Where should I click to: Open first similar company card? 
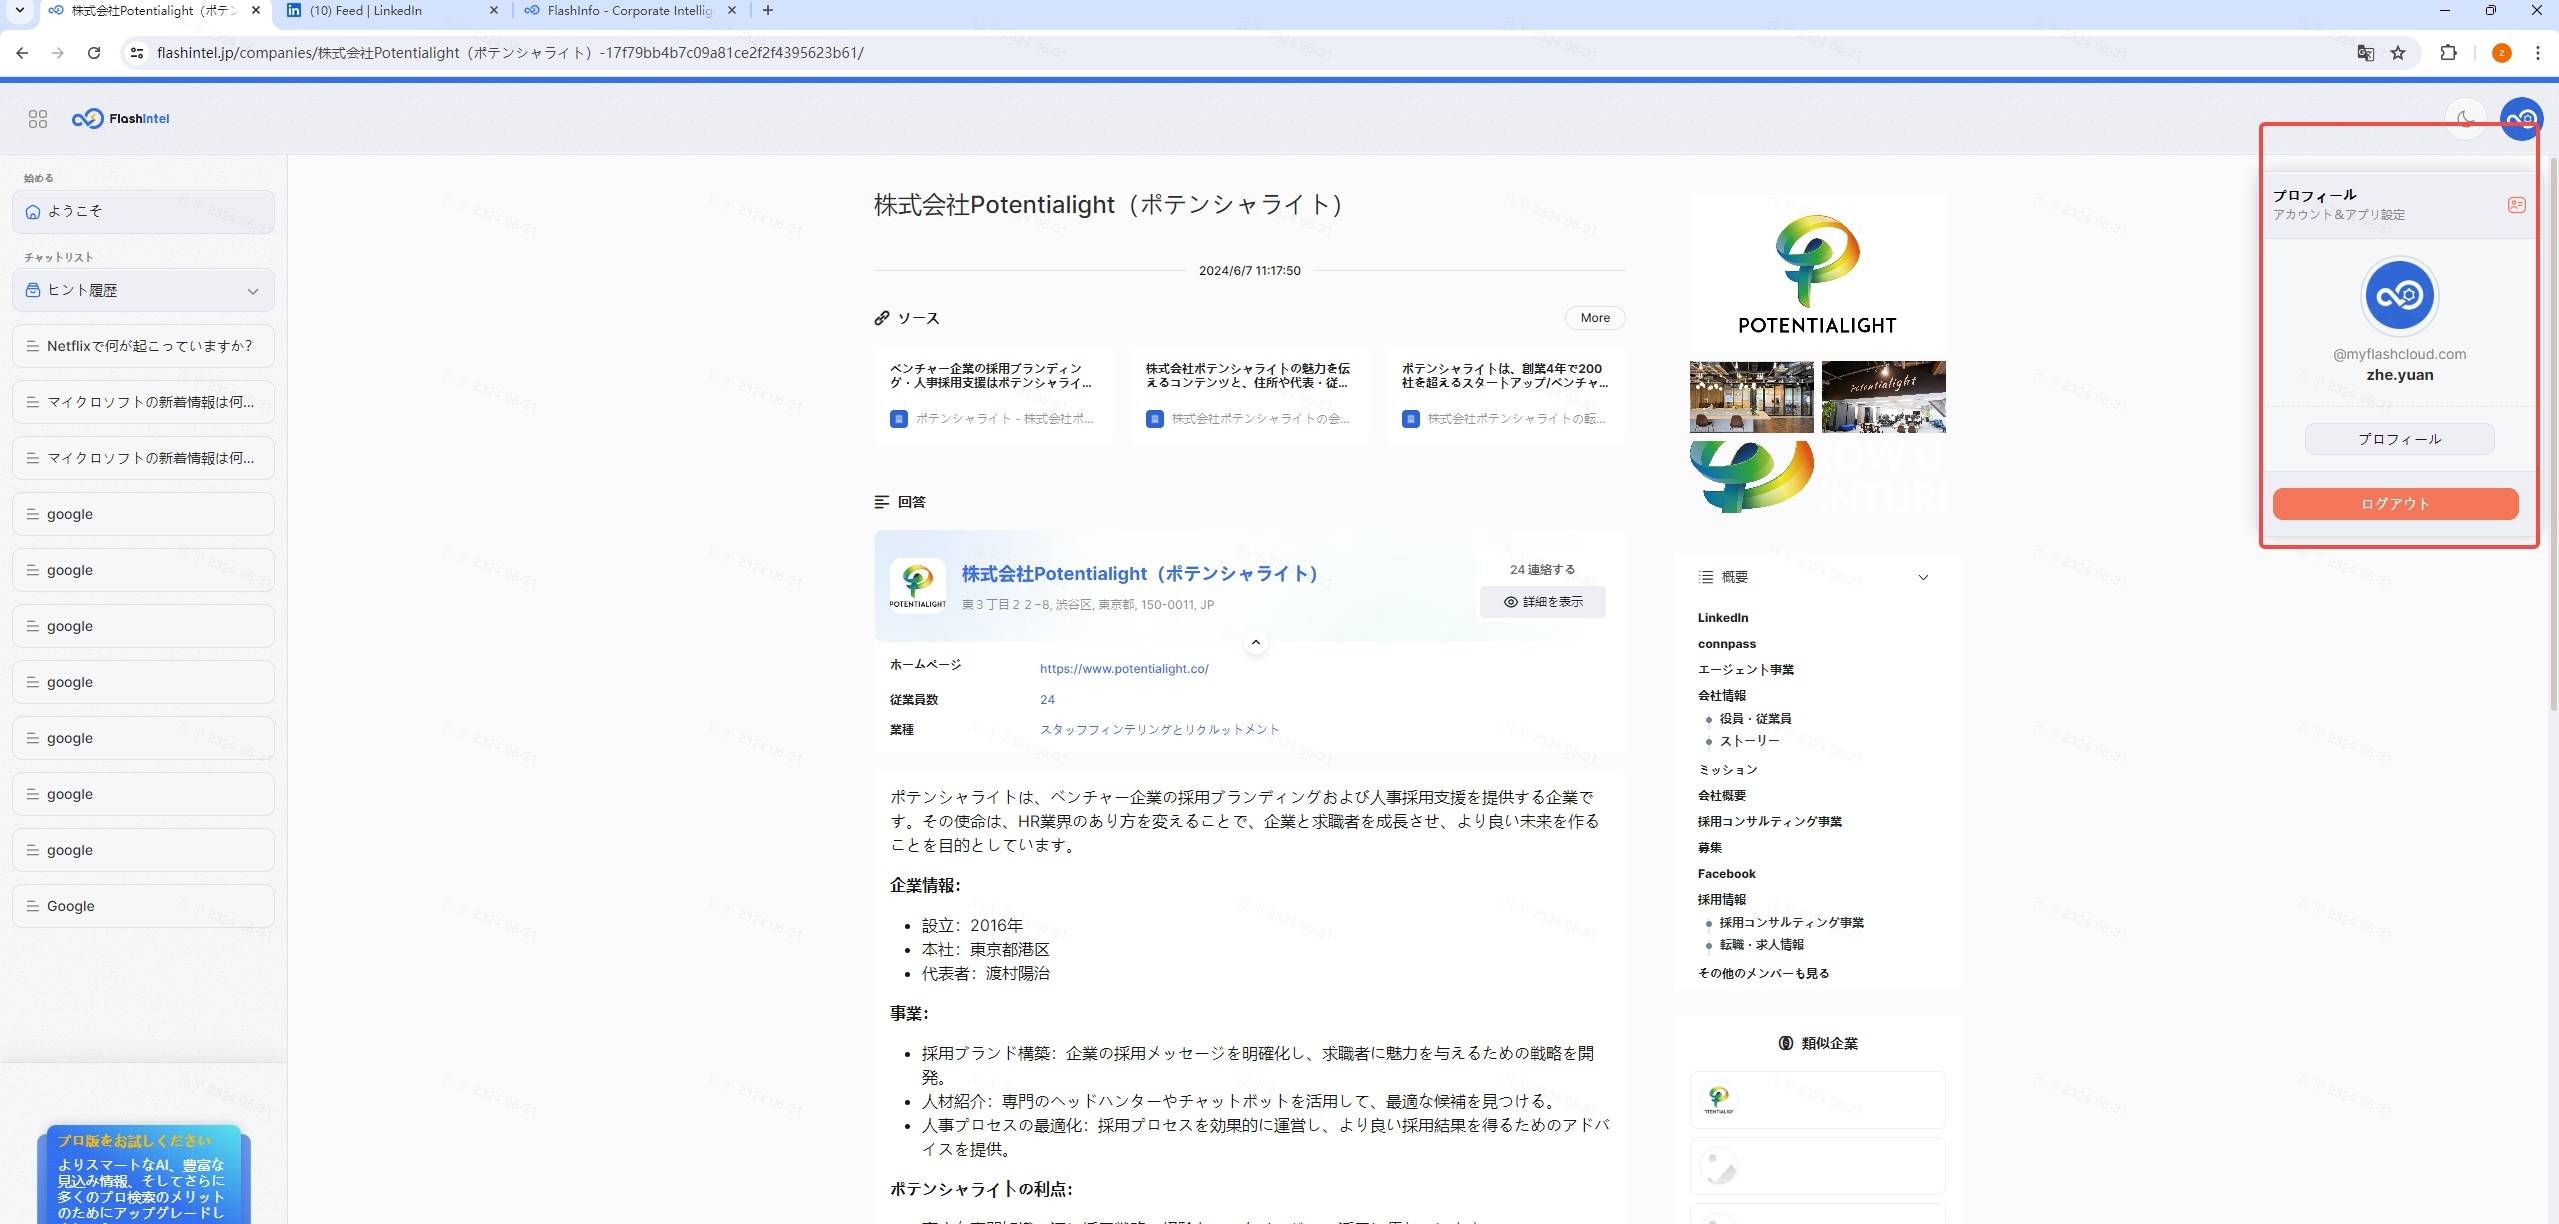click(1817, 1100)
